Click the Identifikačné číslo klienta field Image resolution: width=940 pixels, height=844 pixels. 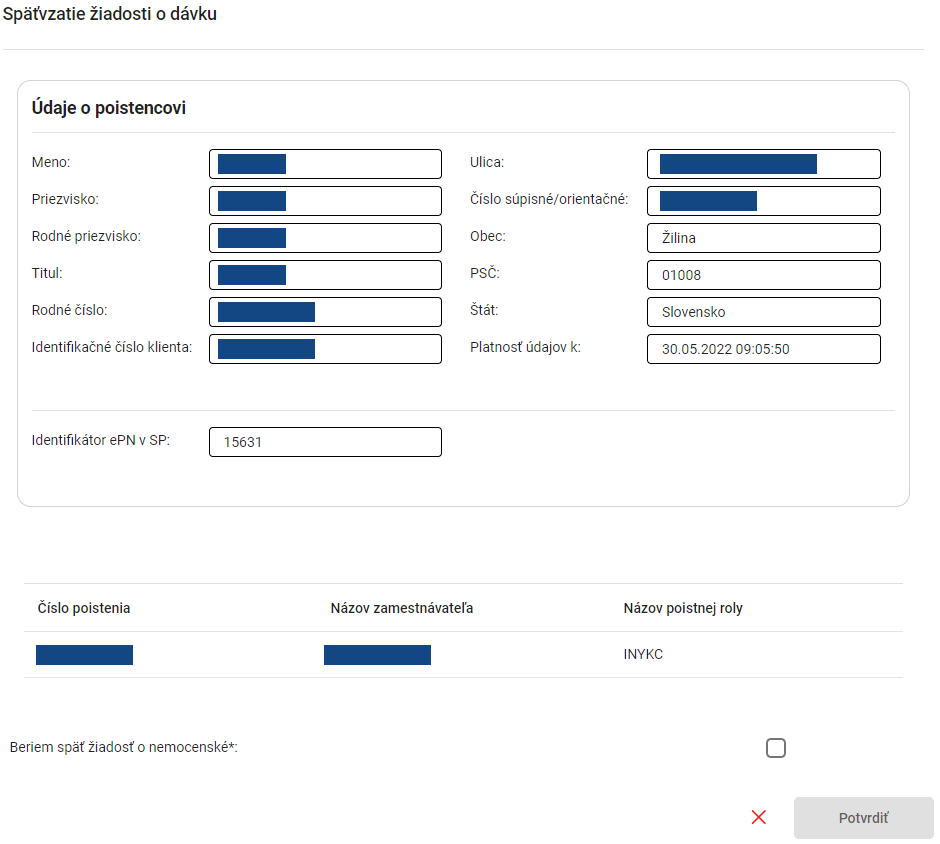coord(326,349)
